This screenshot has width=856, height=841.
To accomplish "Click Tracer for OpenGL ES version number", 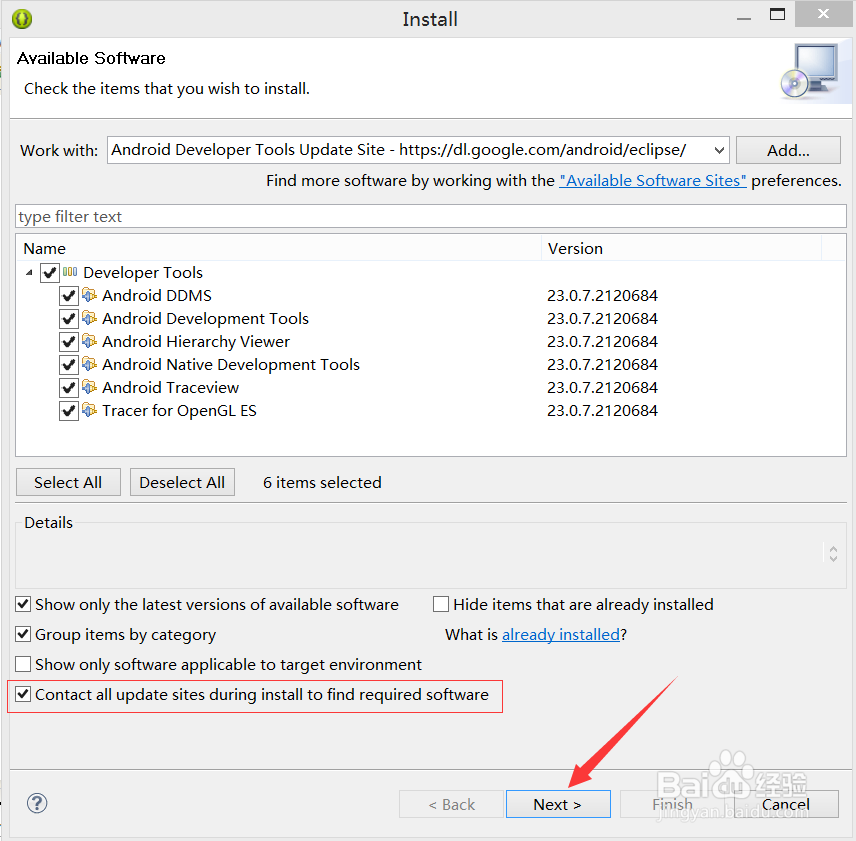I will pyautogui.click(x=602, y=410).
